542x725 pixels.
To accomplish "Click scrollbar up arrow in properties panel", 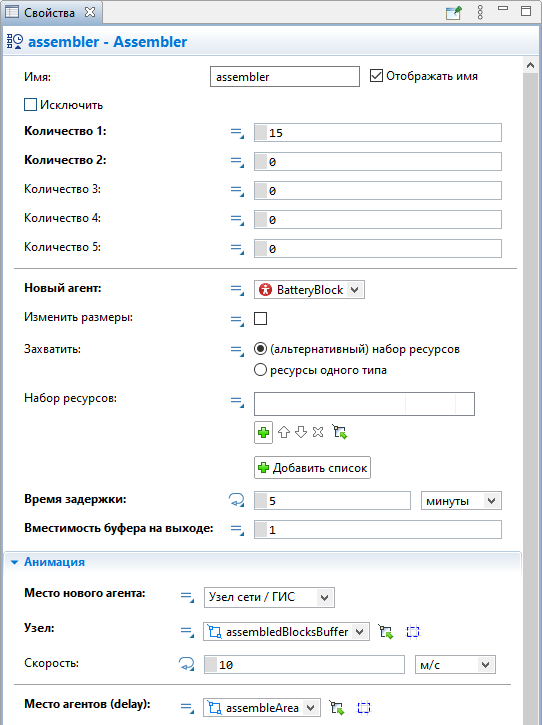I will point(530,66).
